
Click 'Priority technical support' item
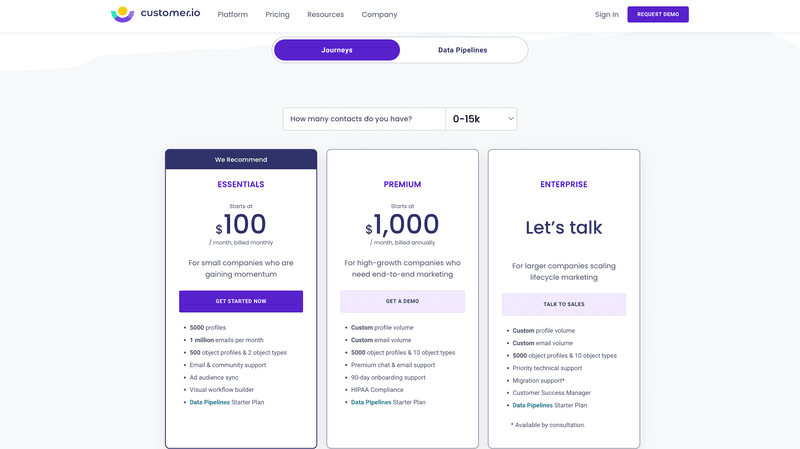coord(547,368)
